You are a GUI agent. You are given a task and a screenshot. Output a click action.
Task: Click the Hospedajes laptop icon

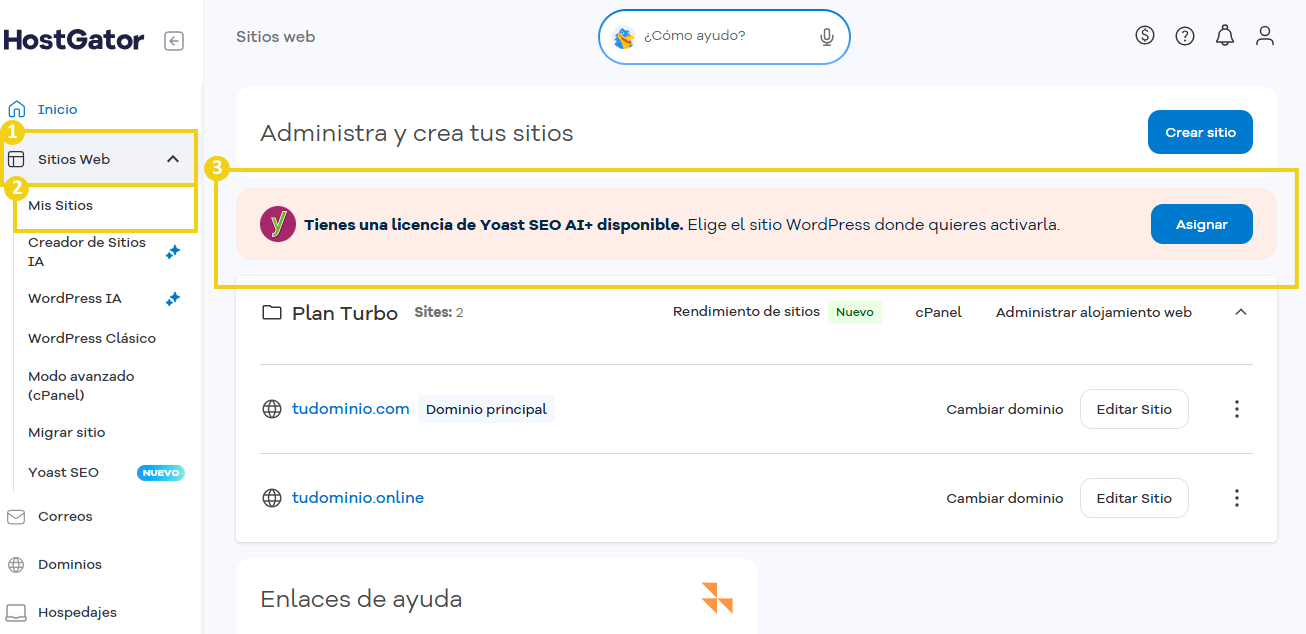[16, 612]
